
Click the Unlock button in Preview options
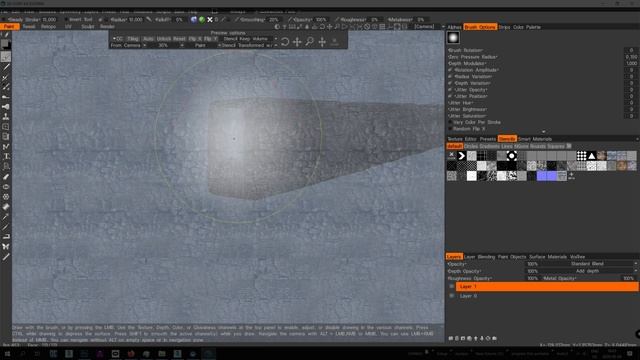164,39
